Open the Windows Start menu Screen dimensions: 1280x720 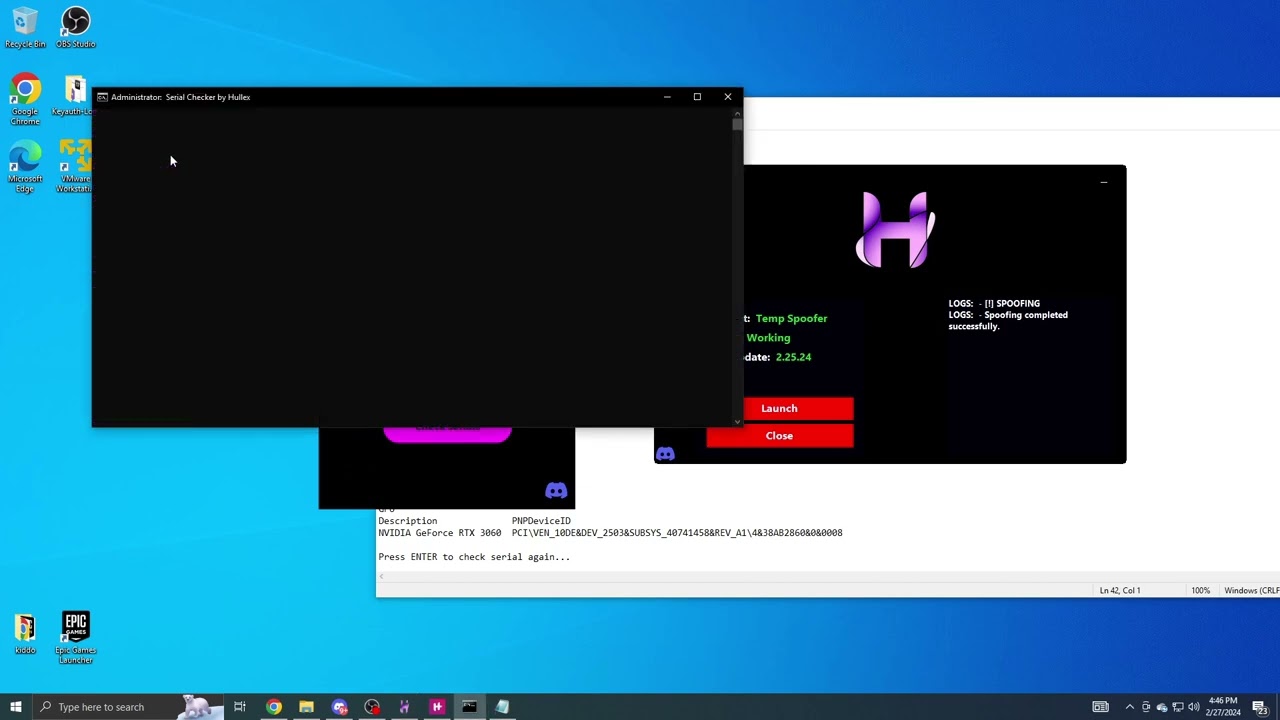coord(15,707)
